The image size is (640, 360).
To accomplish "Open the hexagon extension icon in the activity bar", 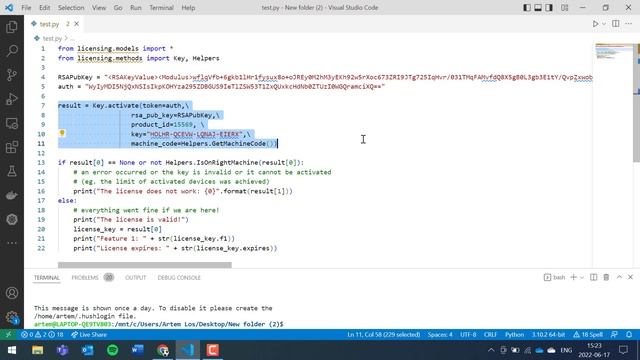I will point(12,220).
